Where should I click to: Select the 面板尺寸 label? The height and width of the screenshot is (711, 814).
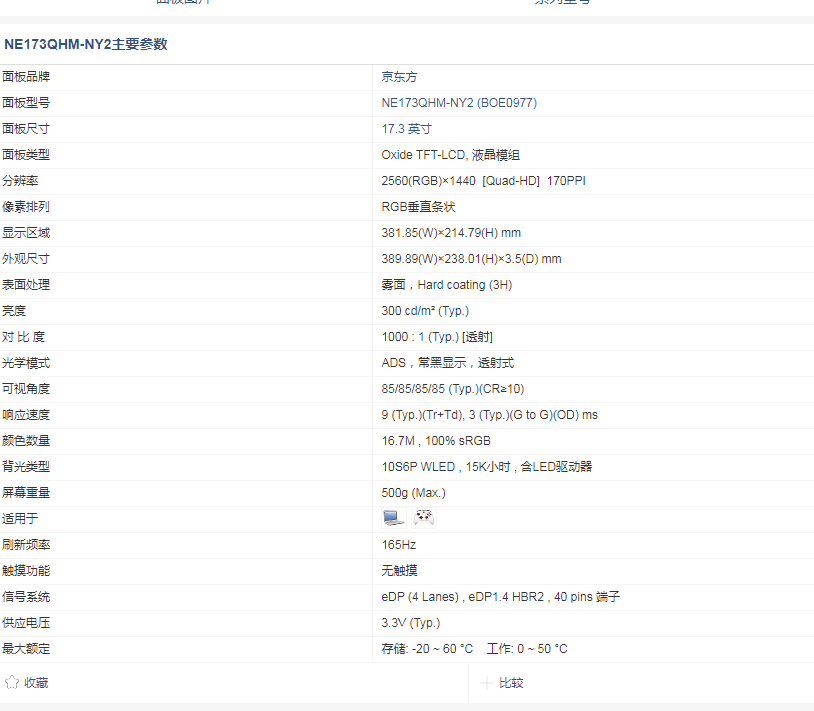point(26,129)
